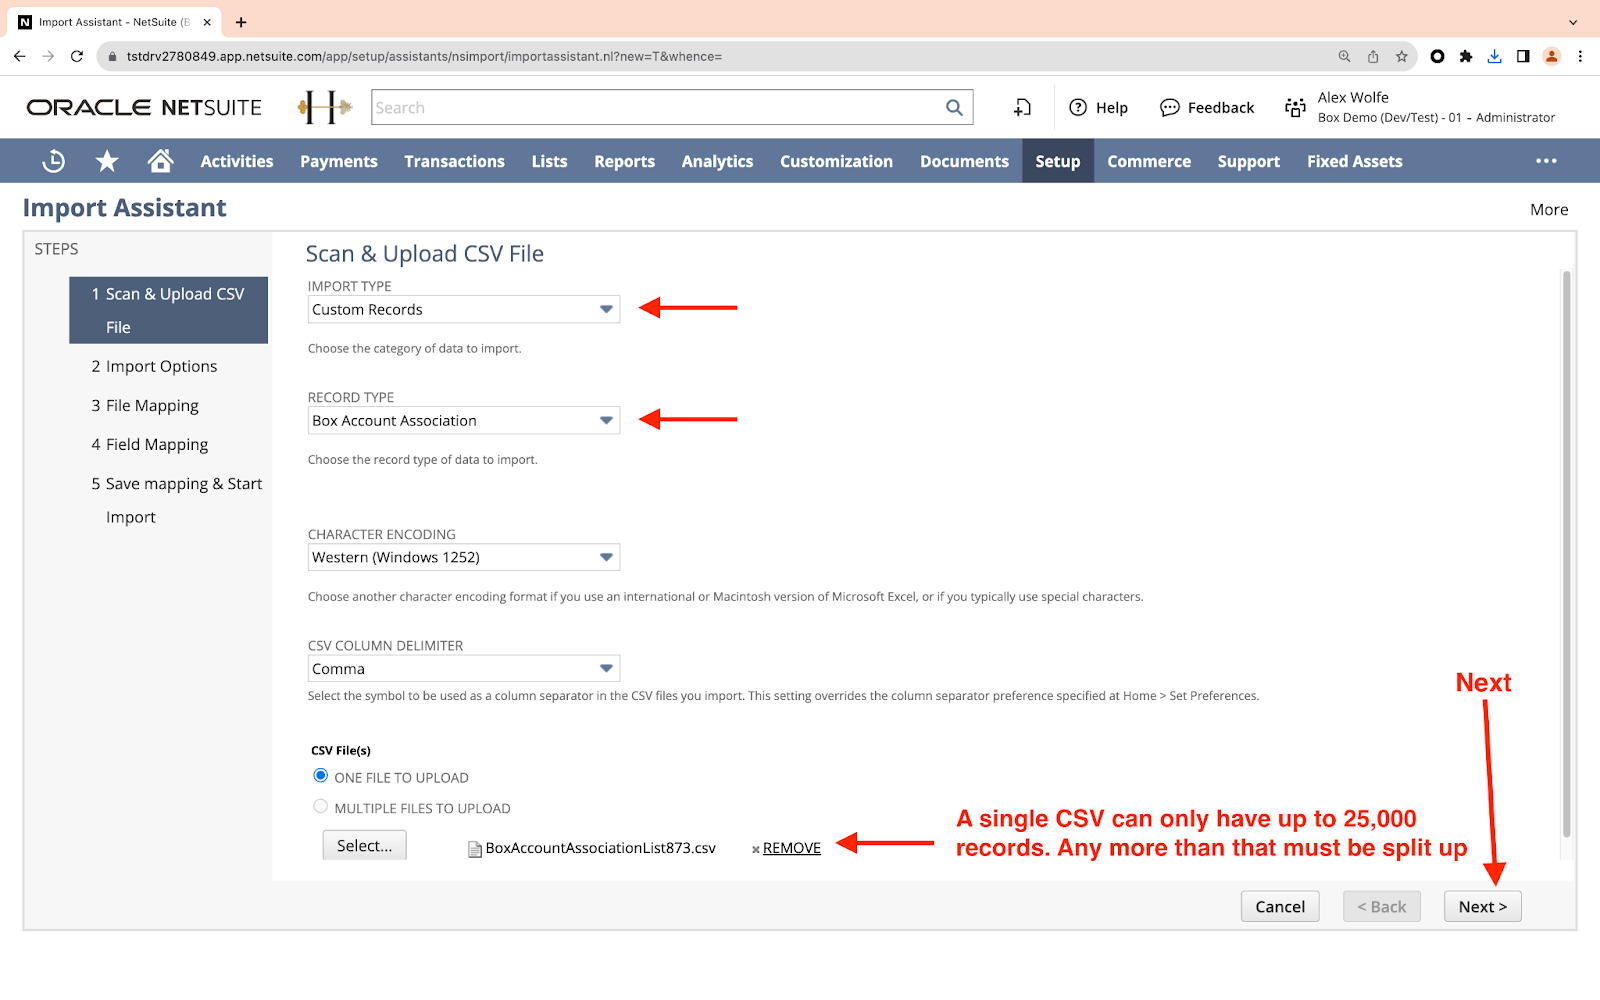Click the REMOVE link for uploaded CSV
This screenshot has height=1000, width=1600.
791,848
